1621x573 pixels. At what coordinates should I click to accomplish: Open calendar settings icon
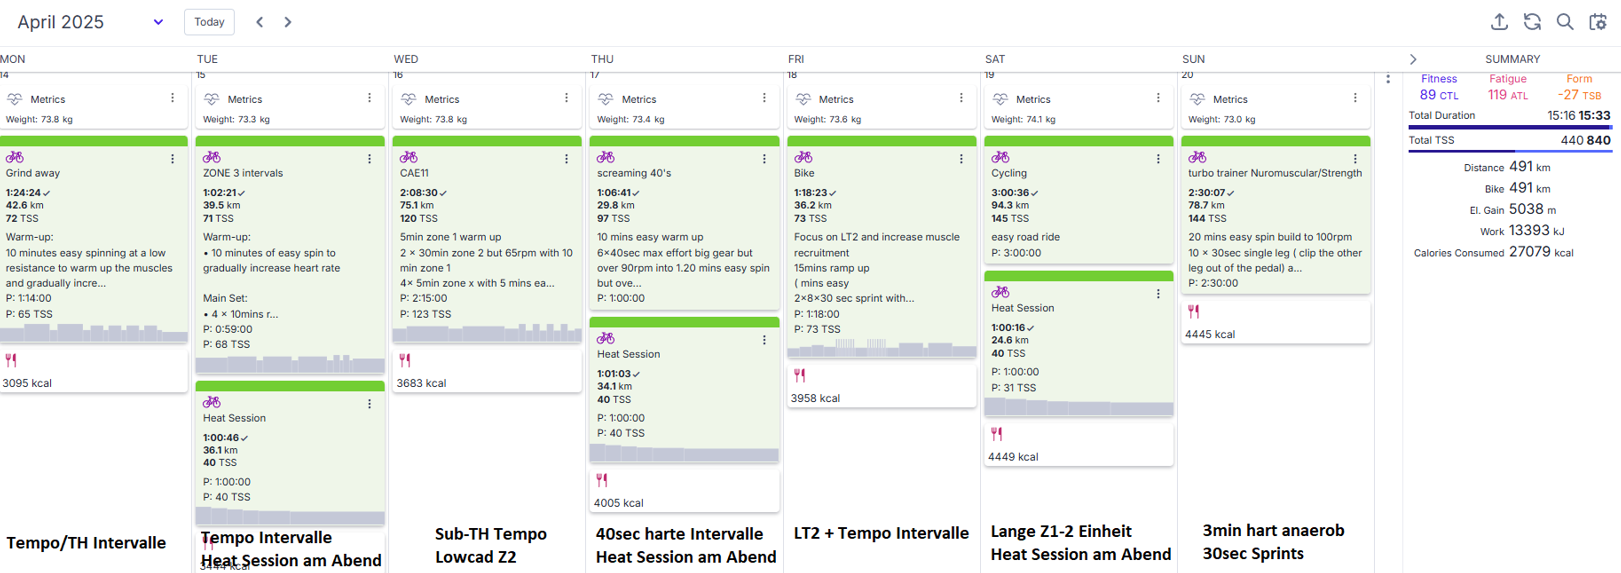tap(1598, 22)
